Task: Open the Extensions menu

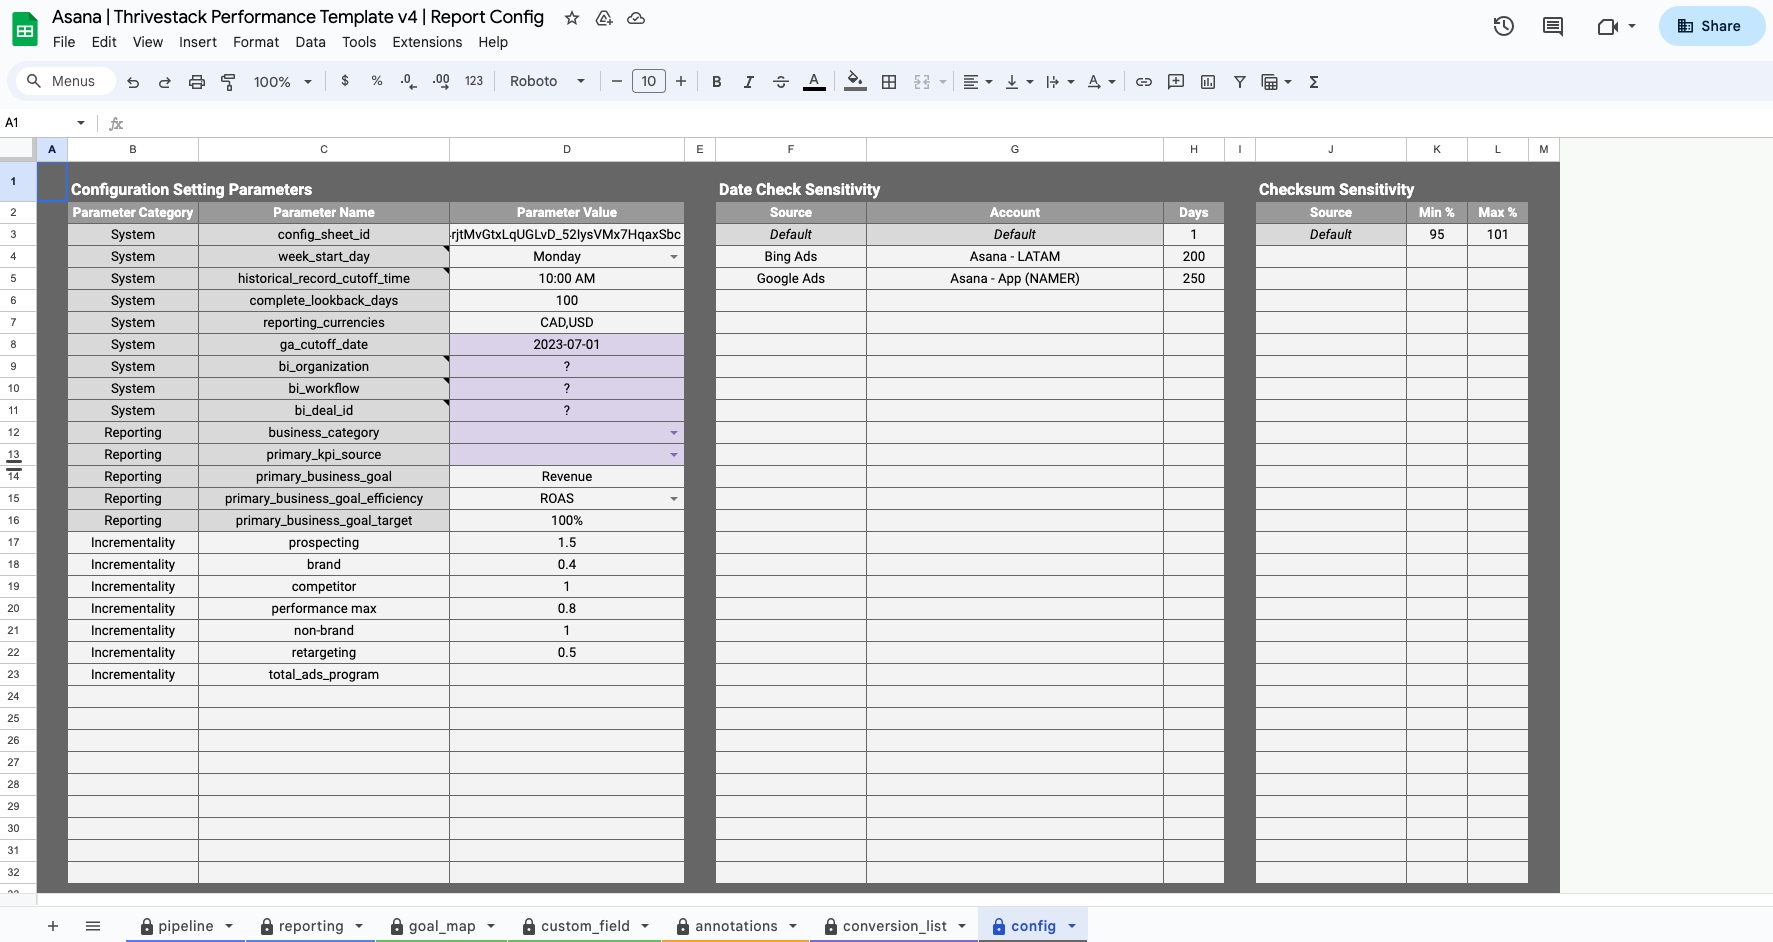Action: 427,42
